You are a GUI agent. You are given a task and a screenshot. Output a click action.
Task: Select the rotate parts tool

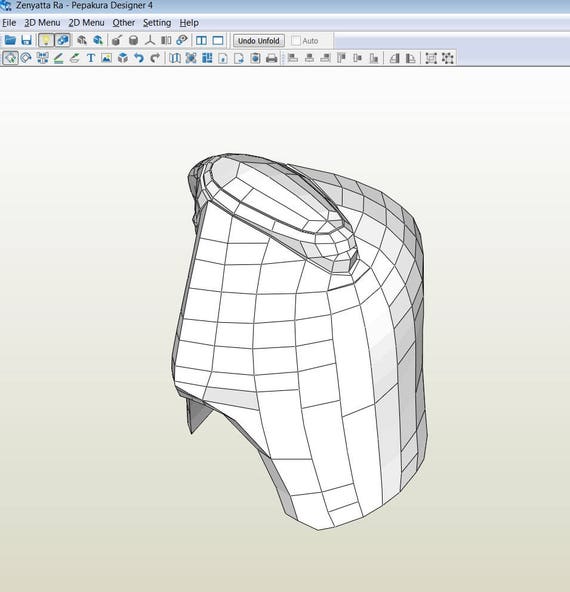(26, 58)
